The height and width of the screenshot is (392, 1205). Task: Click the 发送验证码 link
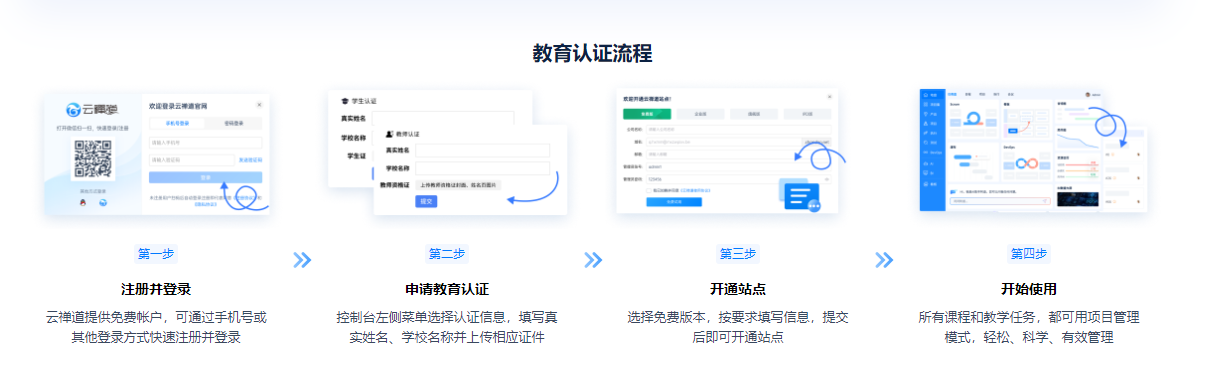[250, 159]
